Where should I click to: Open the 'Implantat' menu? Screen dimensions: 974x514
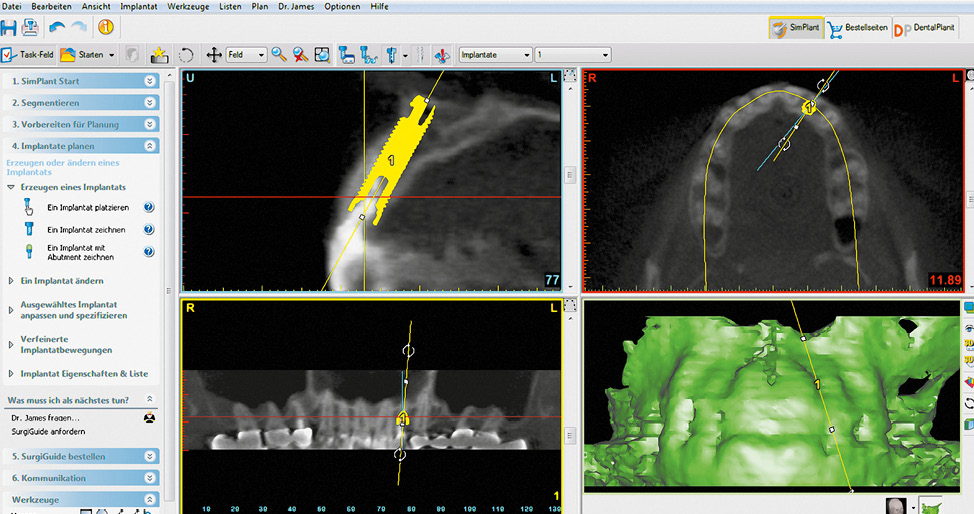pos(136,7)
